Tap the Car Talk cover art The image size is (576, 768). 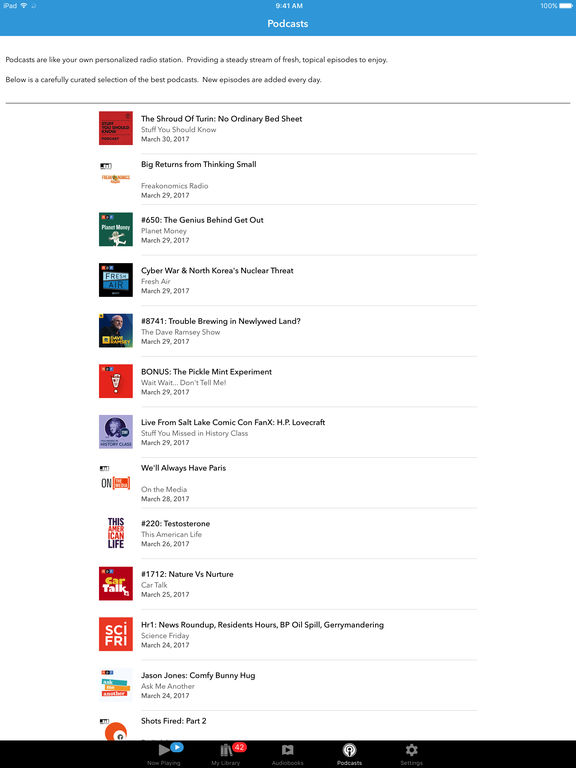(116, 583)
